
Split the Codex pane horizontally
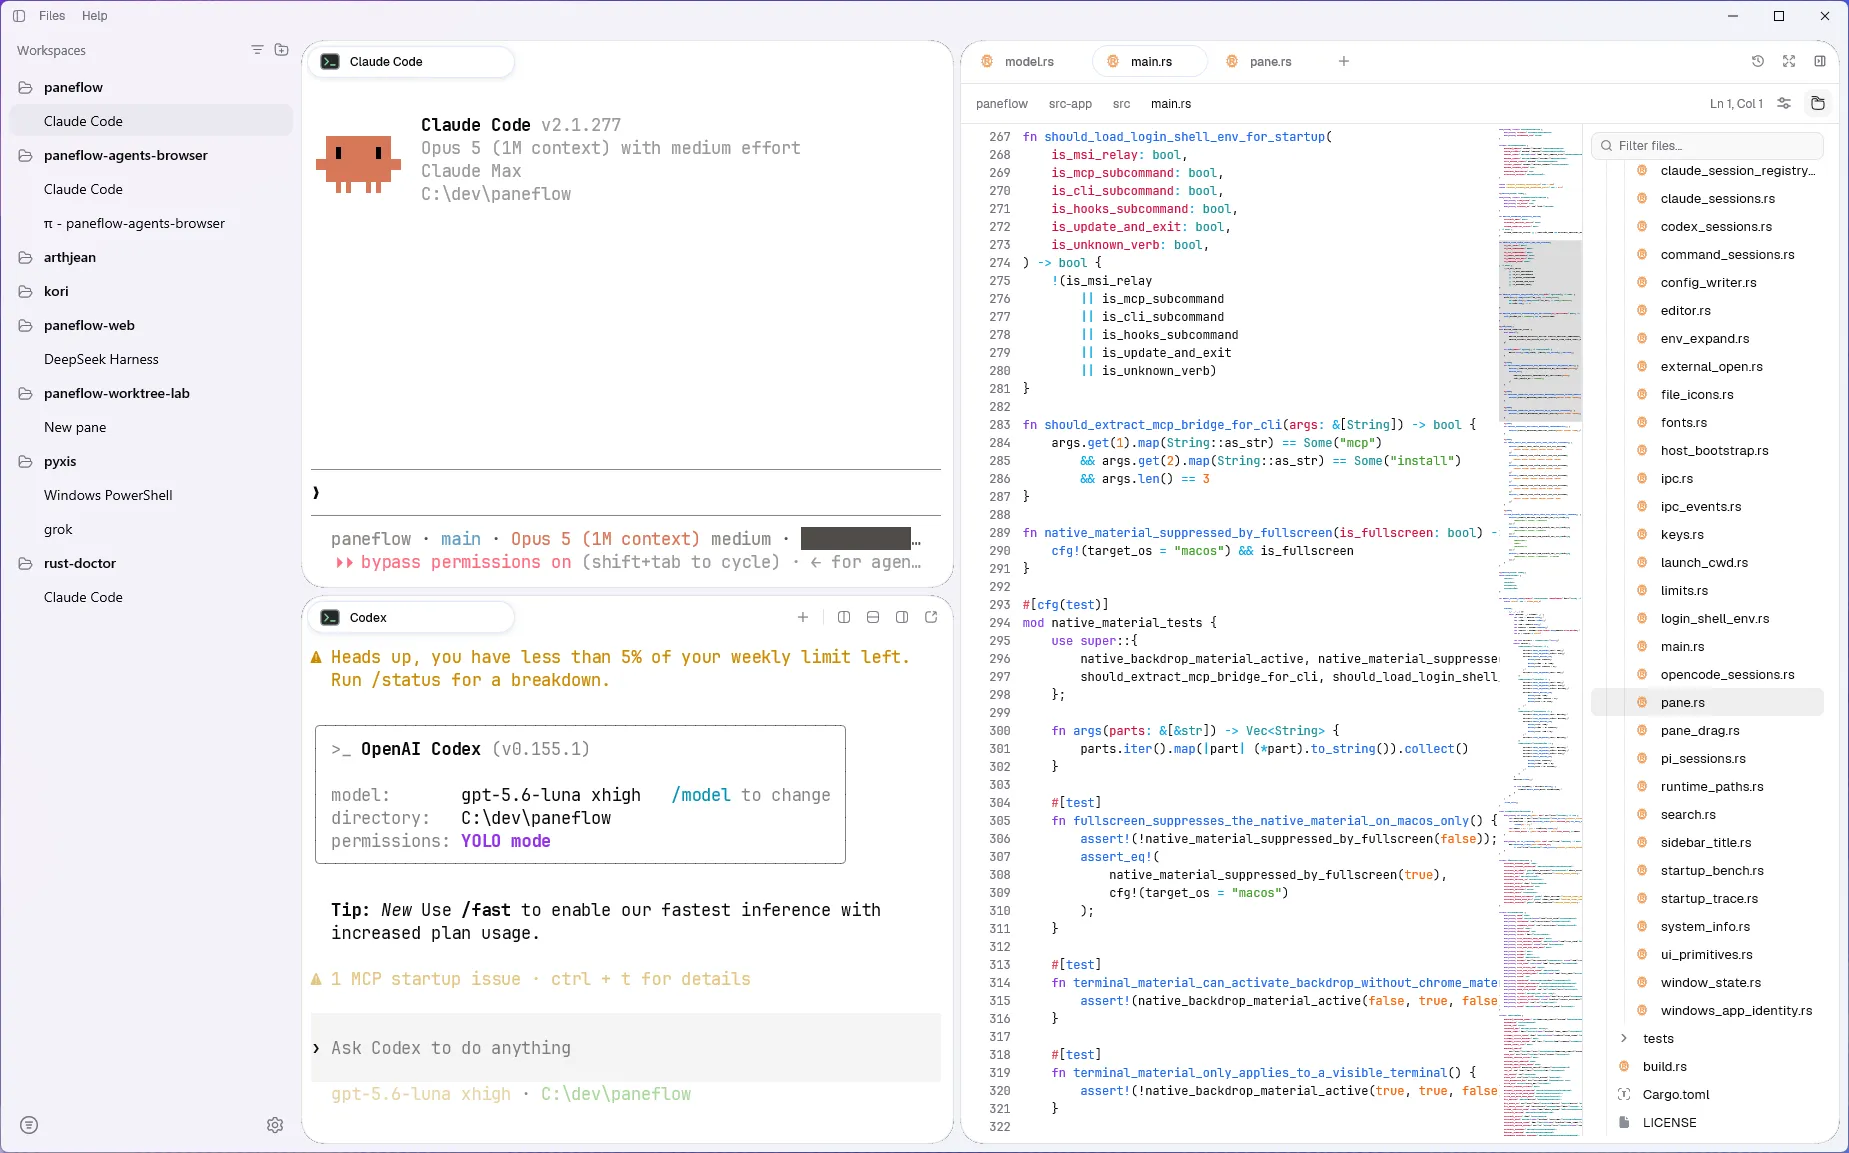(873, 617)
